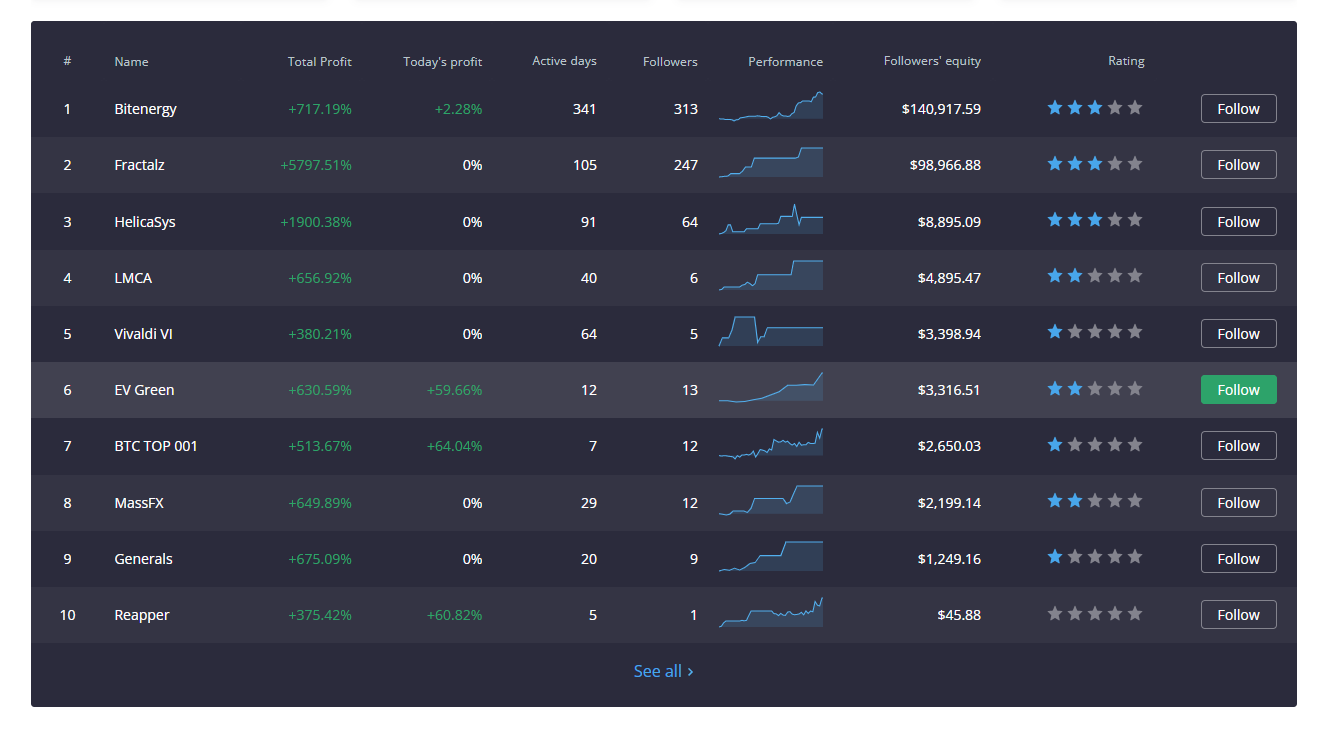Screen dimensions: 1327x736
Task: Follow the Reapper strategy
Action: point(1238,615)
